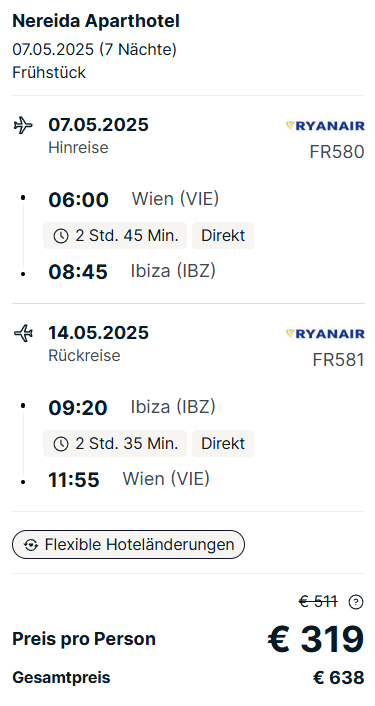Screen dimensions: 375x706
Task: Click the clock icon beside 2 Std. 35 Min.
Action: point(61,444)
